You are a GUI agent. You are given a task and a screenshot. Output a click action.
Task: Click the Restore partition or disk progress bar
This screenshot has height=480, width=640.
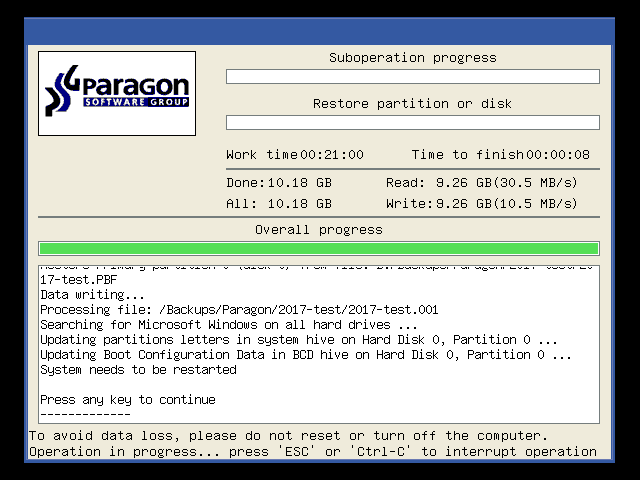pyautogui.click(x=412, y=123)
